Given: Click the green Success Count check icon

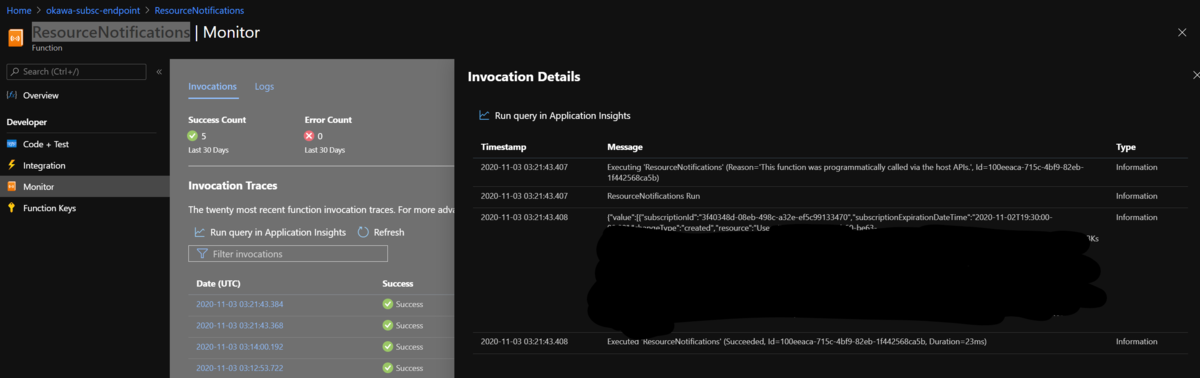Looking at the screenshot, I should click(193, 136).
